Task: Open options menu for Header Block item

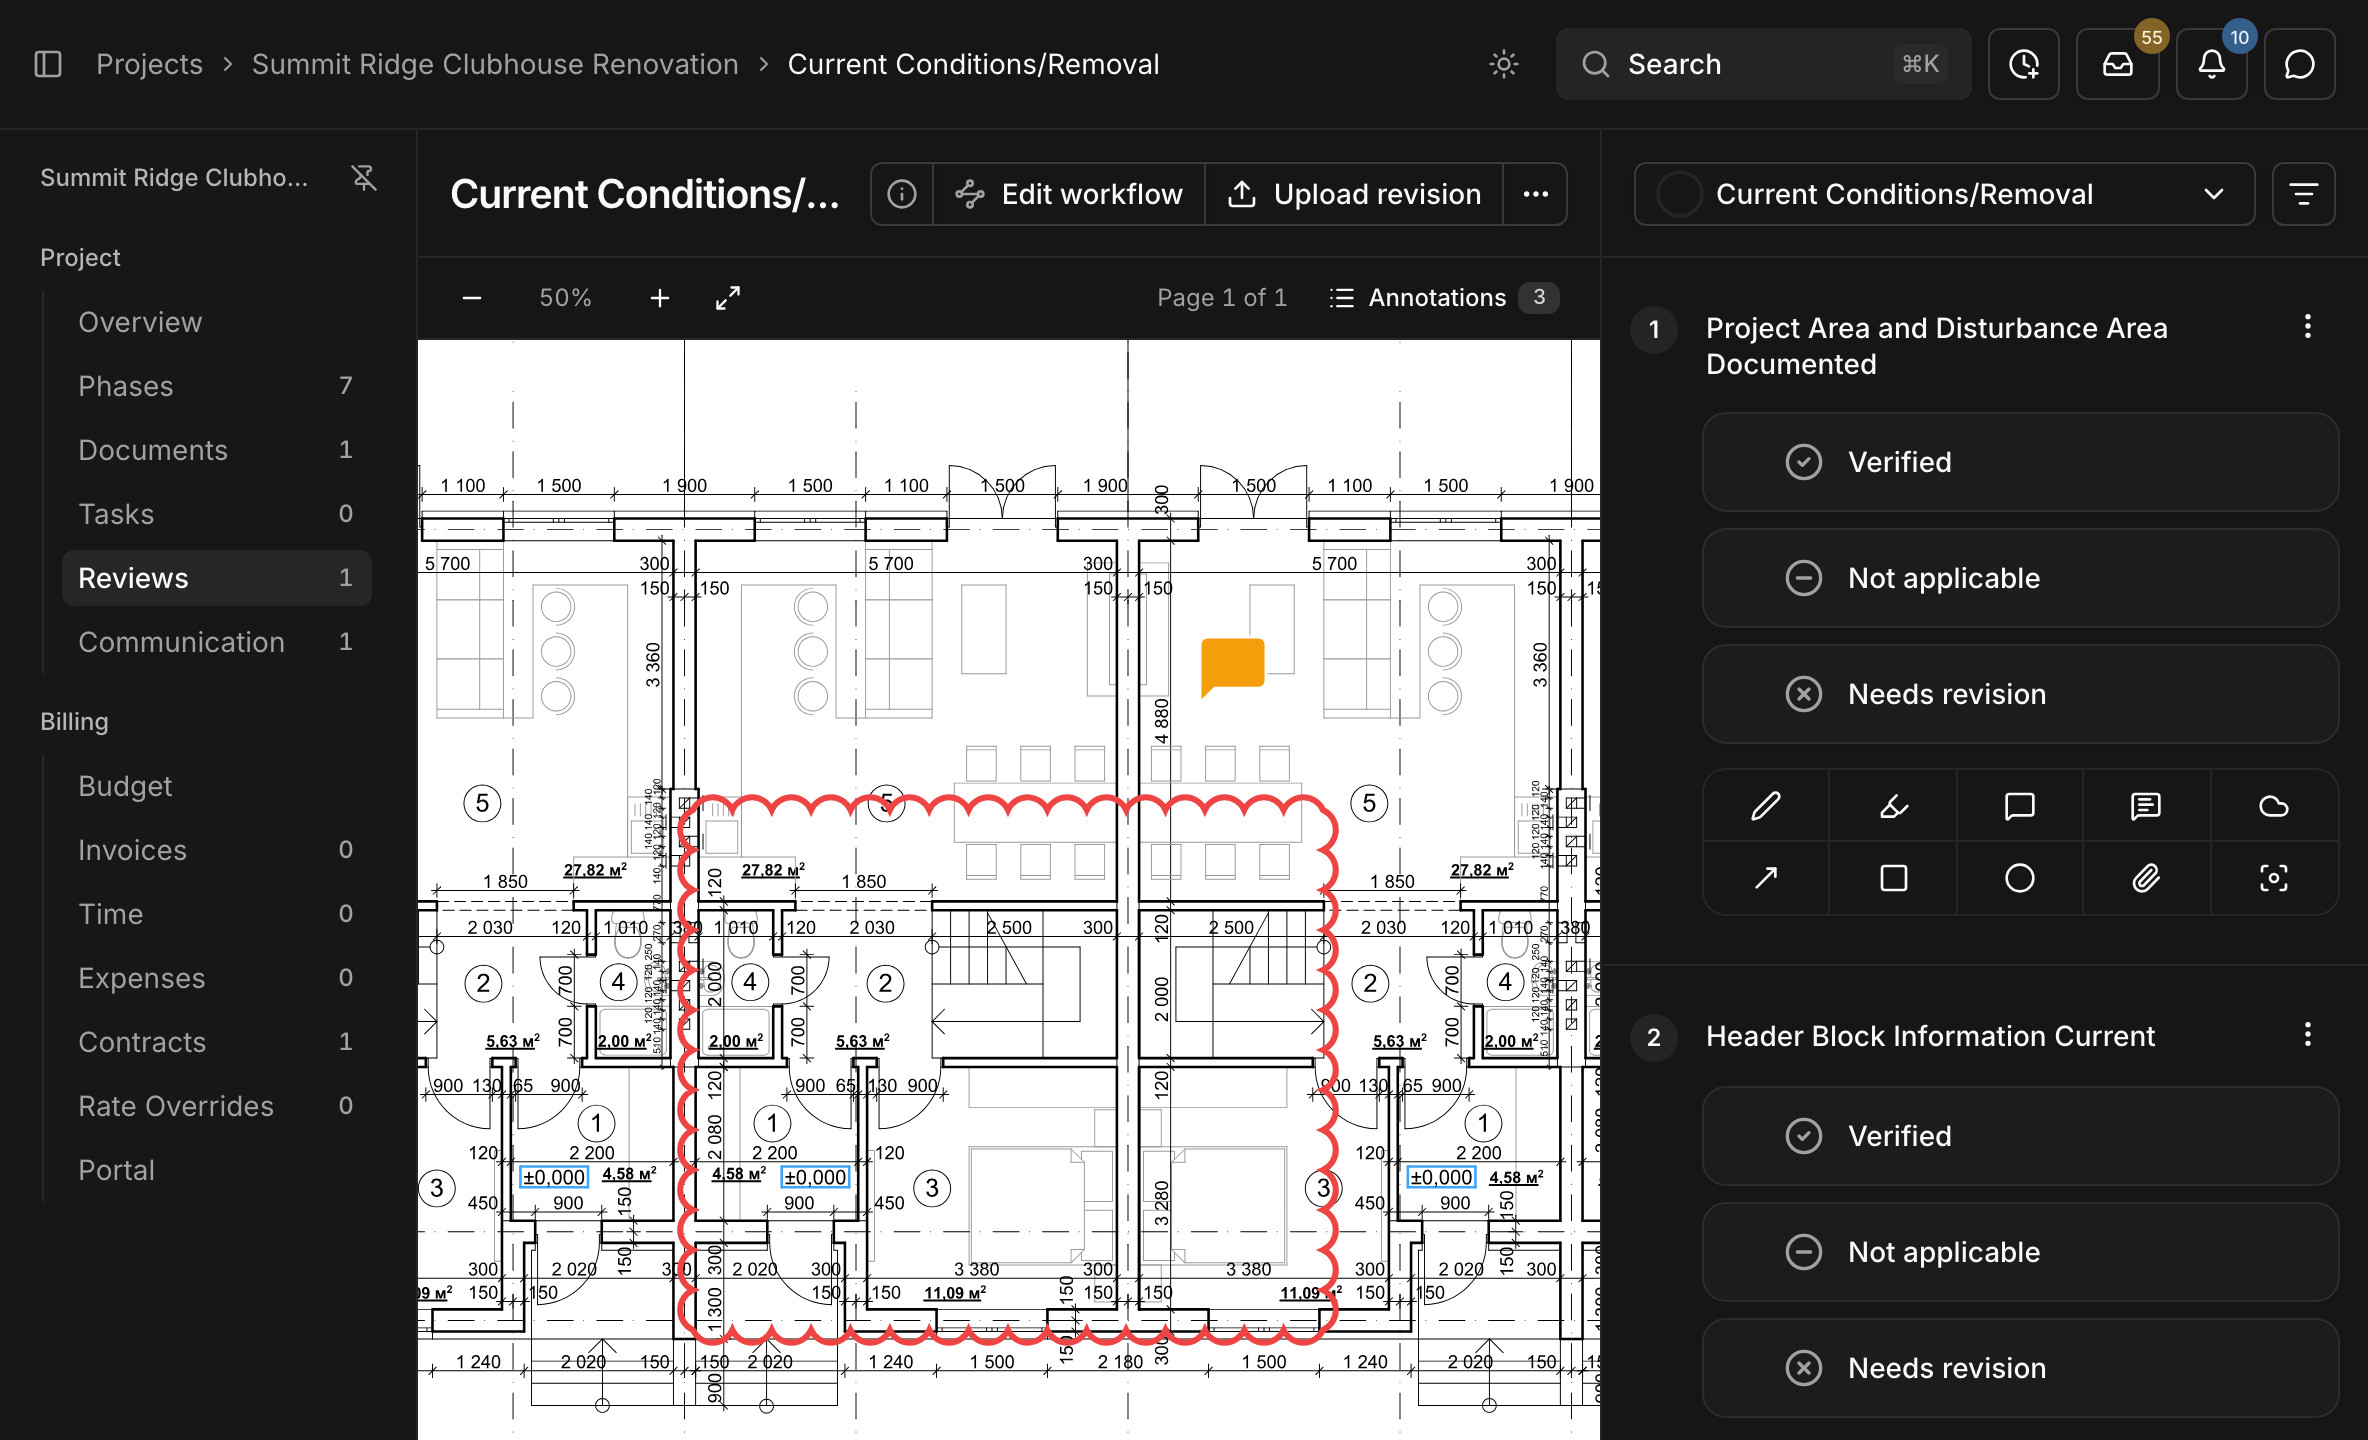Action: [x=2308, y=1034]
